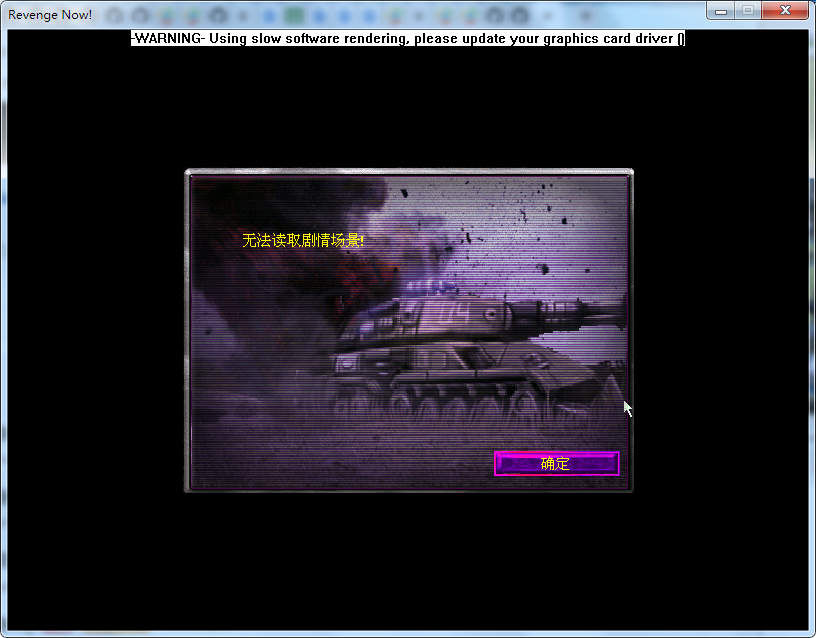Click the small blue icon in the middle of the toolbar
This screenshot has width=816, height=638.
343,13
